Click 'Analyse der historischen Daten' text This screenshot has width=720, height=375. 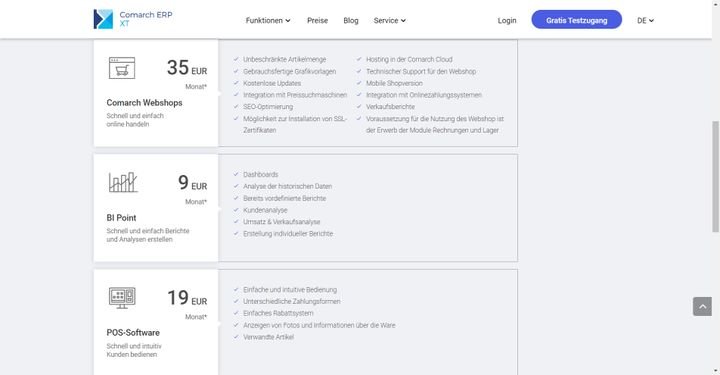click(x=287, y=186)
